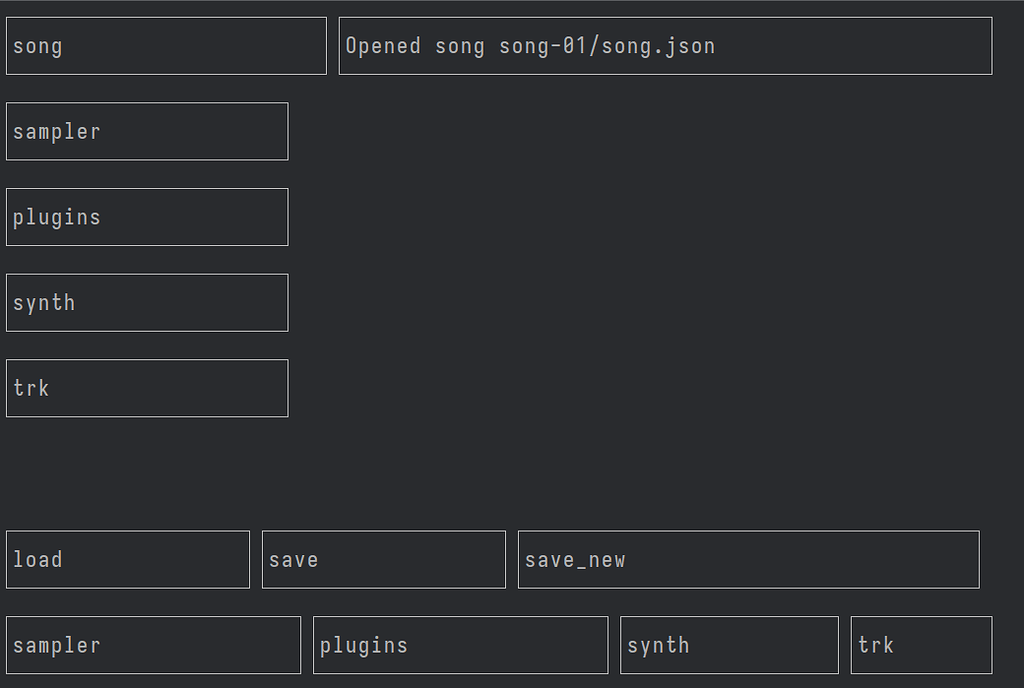Image resolution: width=1024 pixels, height=688 pixels.
Task: Choose plugins entry between sampler and synth
Action: 147,217
